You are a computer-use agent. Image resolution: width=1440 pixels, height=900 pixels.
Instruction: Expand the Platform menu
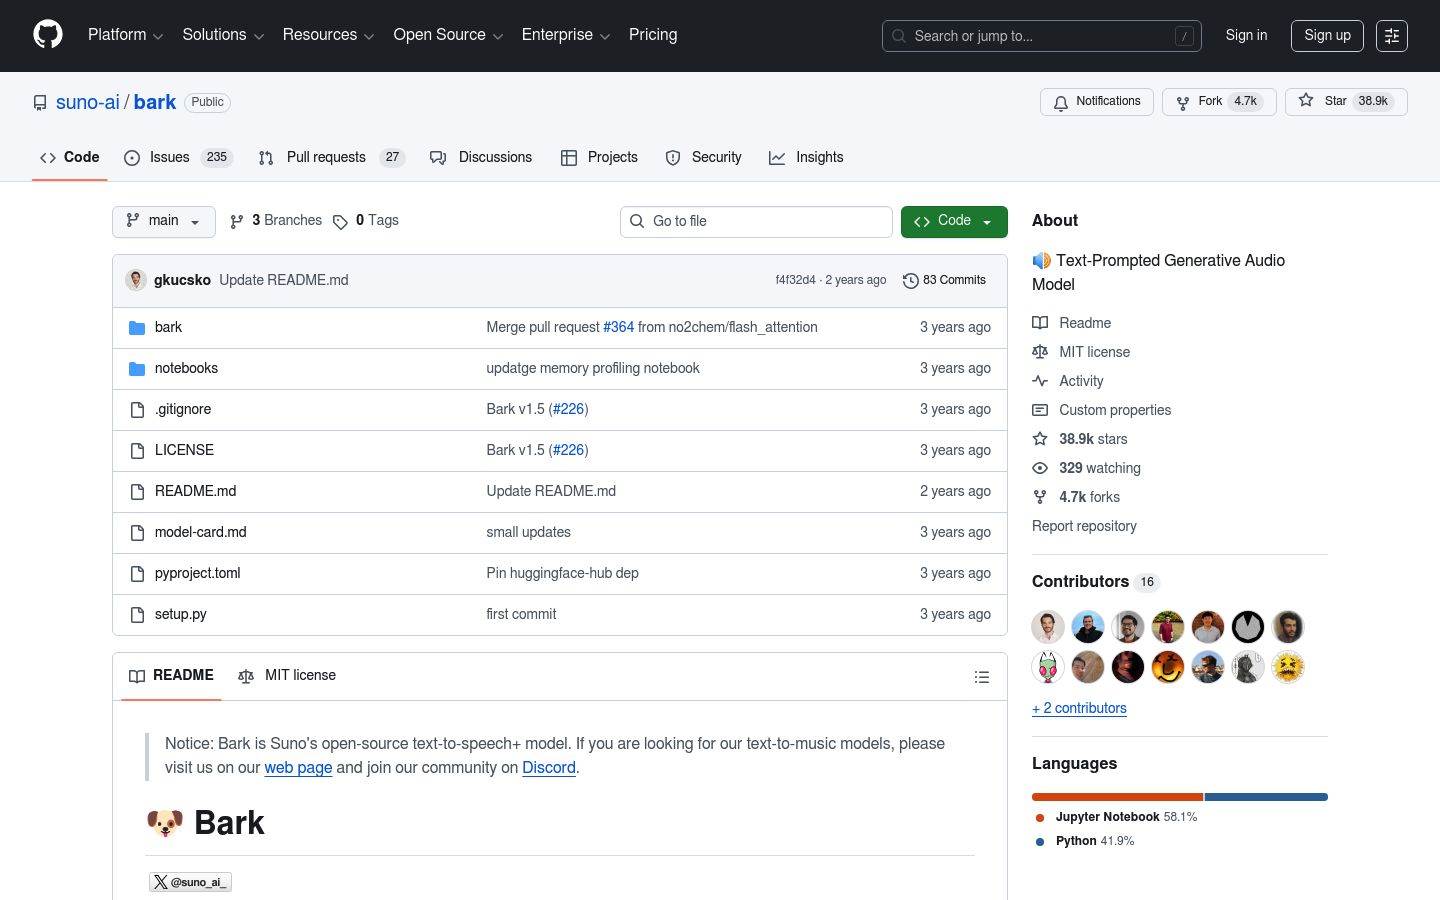(125, 35)
